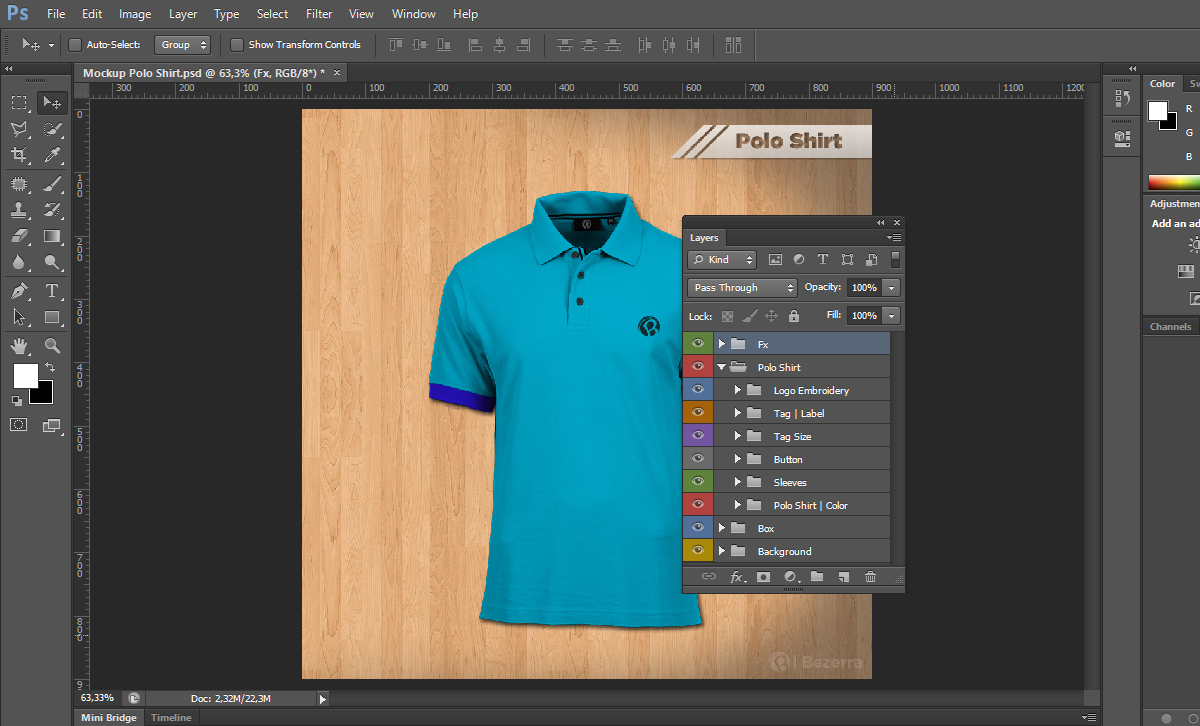1200x726 pixels.
Task: Expand the Background group
Action: pos(721,551)
